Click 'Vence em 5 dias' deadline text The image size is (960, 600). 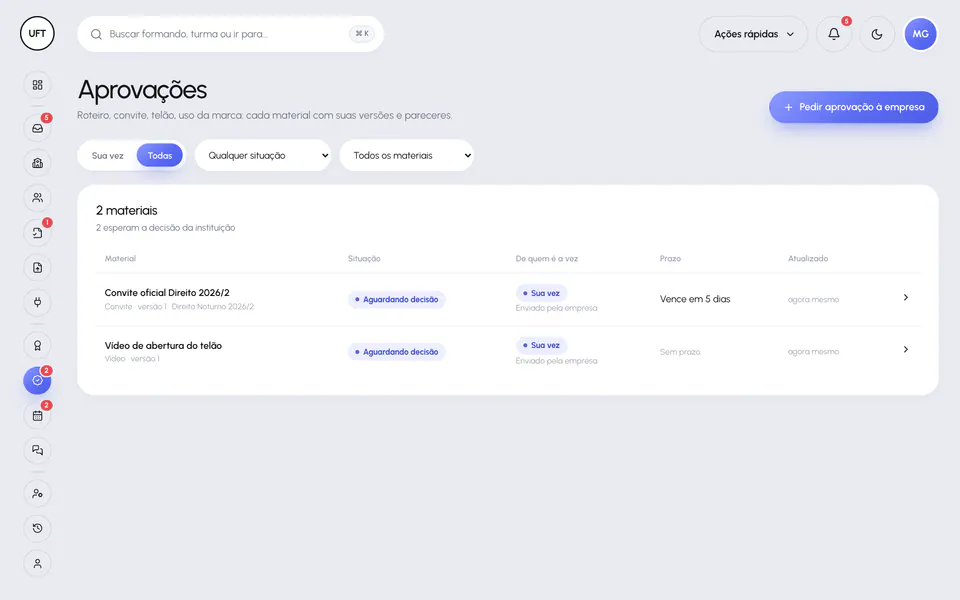(695, 299)
